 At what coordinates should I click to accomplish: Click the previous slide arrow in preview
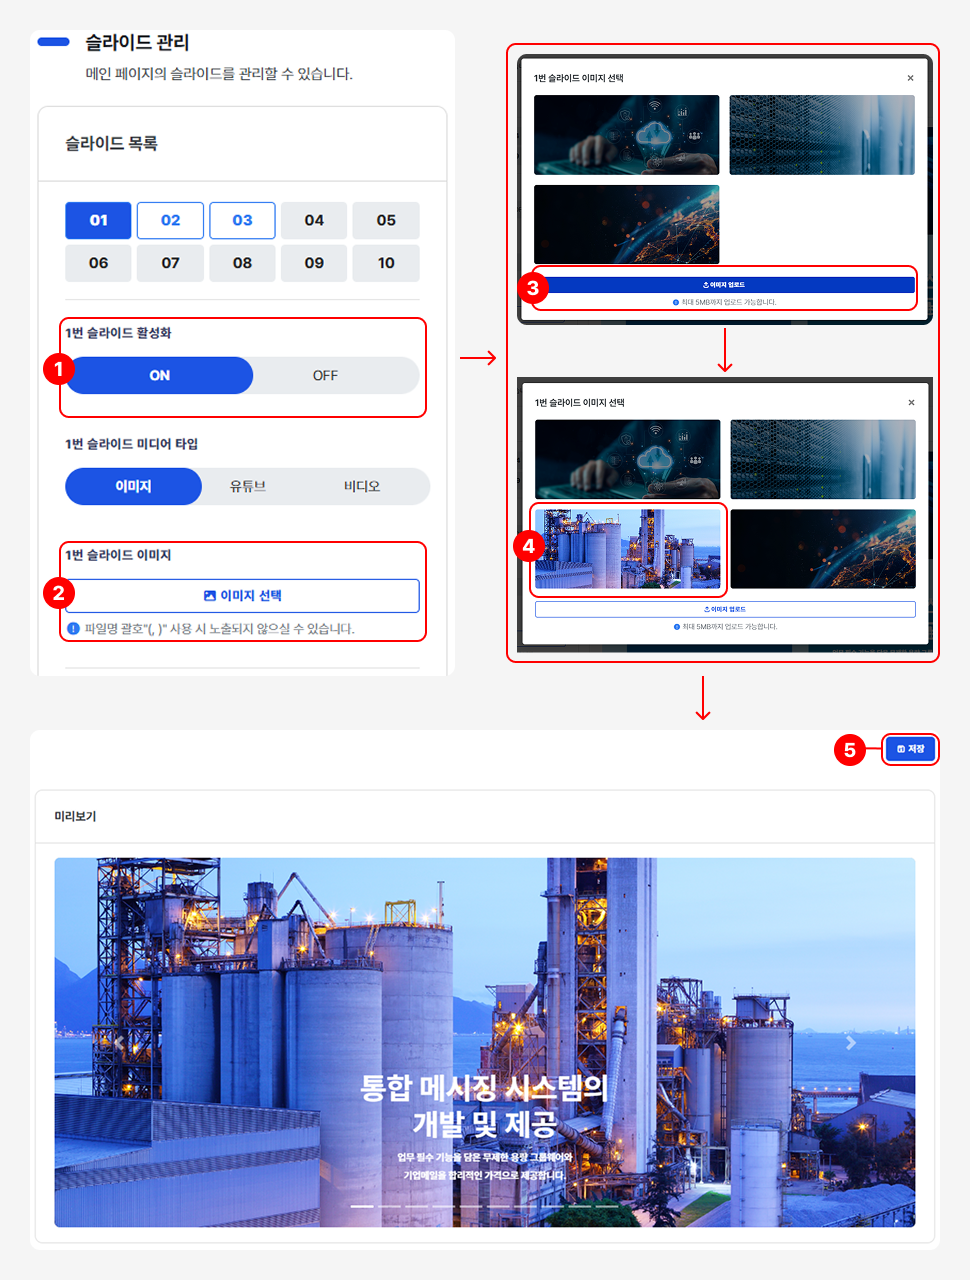(119, 1043)
